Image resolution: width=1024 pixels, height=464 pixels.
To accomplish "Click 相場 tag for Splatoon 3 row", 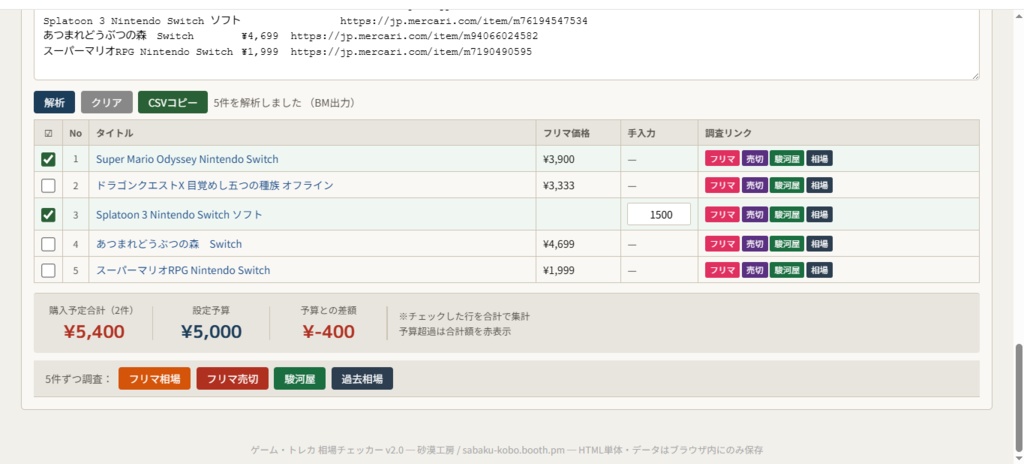I will (x=819, y=214).
